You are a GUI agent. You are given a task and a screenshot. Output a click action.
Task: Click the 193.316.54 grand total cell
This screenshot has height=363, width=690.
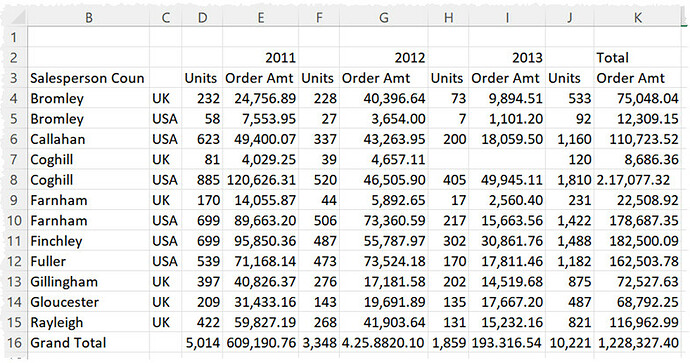507,342
